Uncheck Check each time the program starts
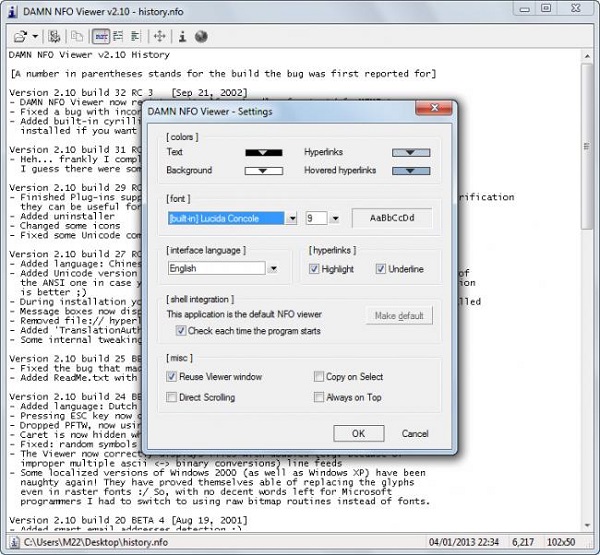The width and height of the screenshot is (600, 555). (181, 331)
